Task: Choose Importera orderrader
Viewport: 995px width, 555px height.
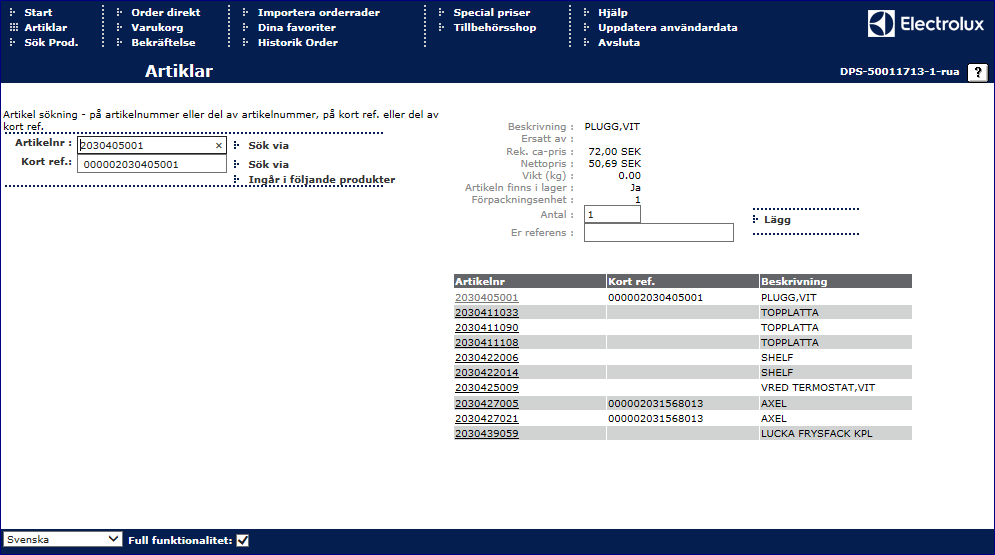Action: point(319,12)
